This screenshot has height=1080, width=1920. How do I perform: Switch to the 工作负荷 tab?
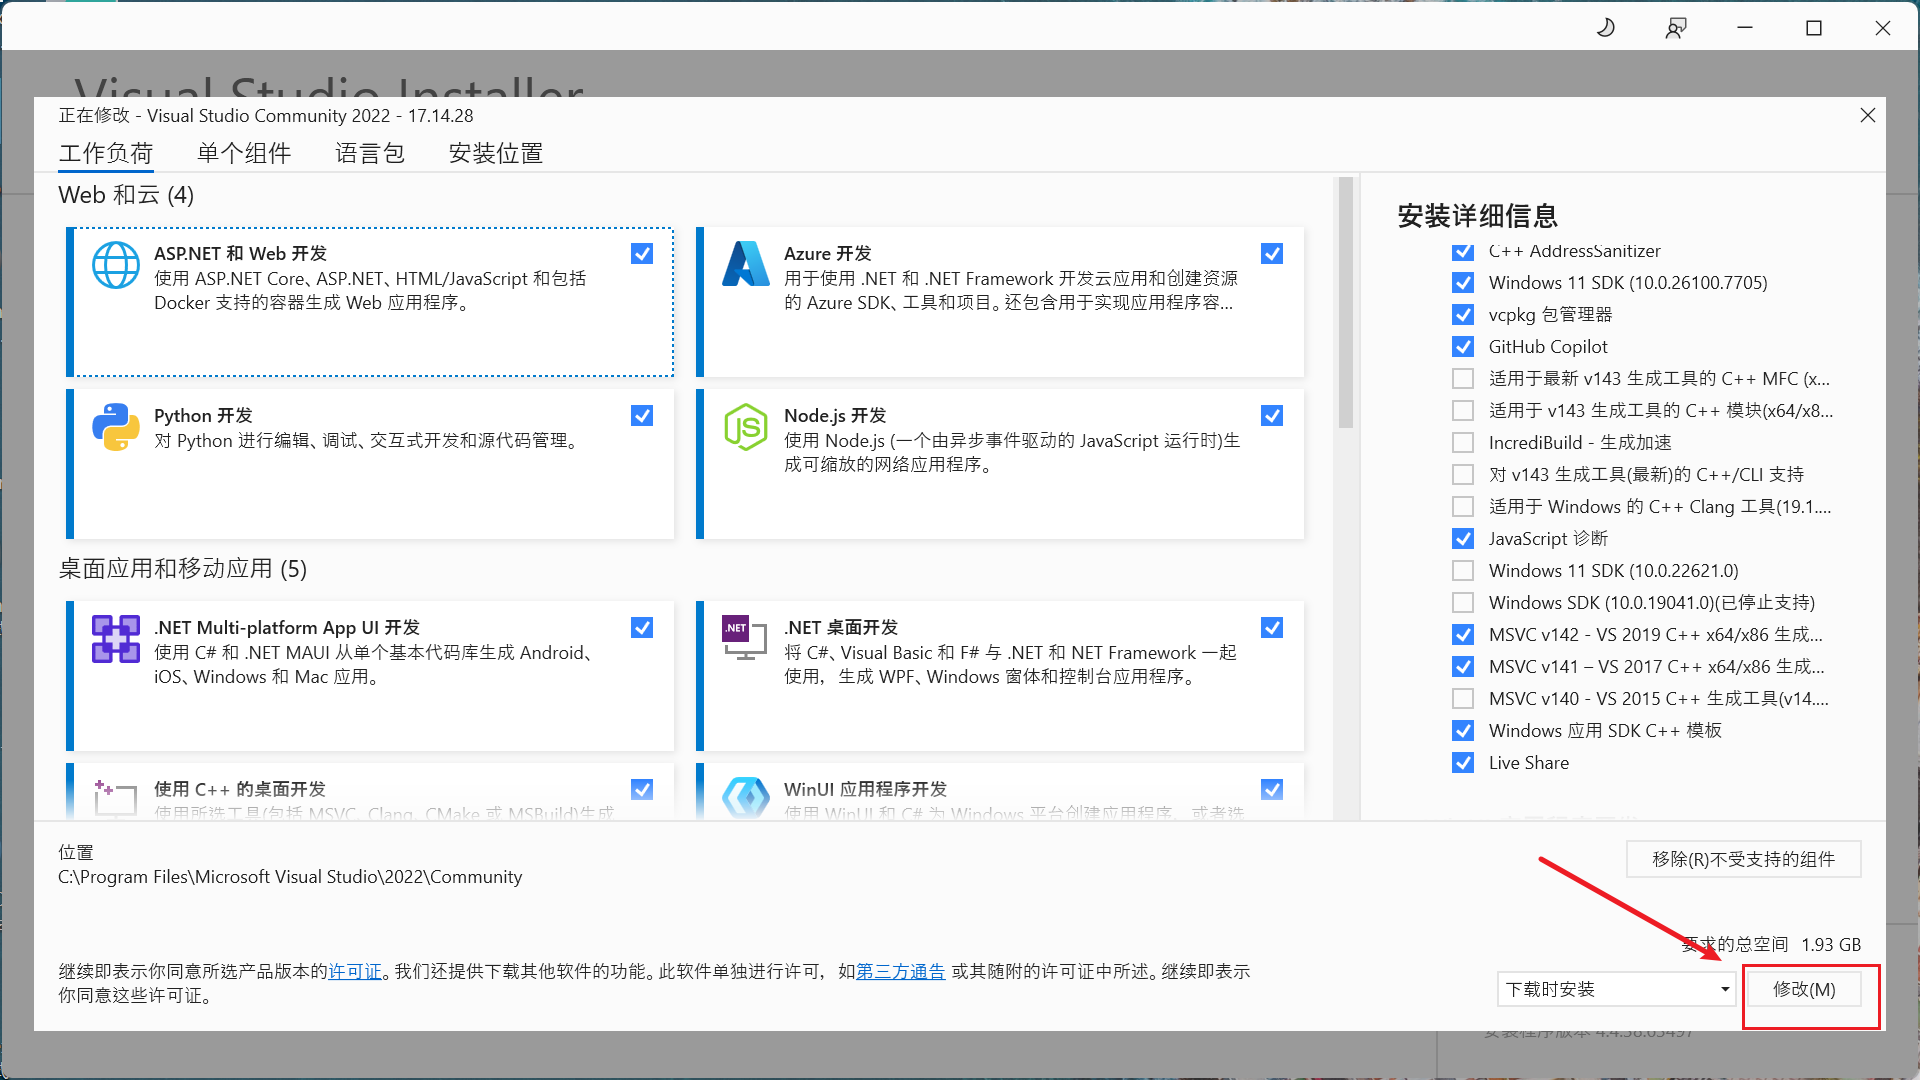point(106,153)
